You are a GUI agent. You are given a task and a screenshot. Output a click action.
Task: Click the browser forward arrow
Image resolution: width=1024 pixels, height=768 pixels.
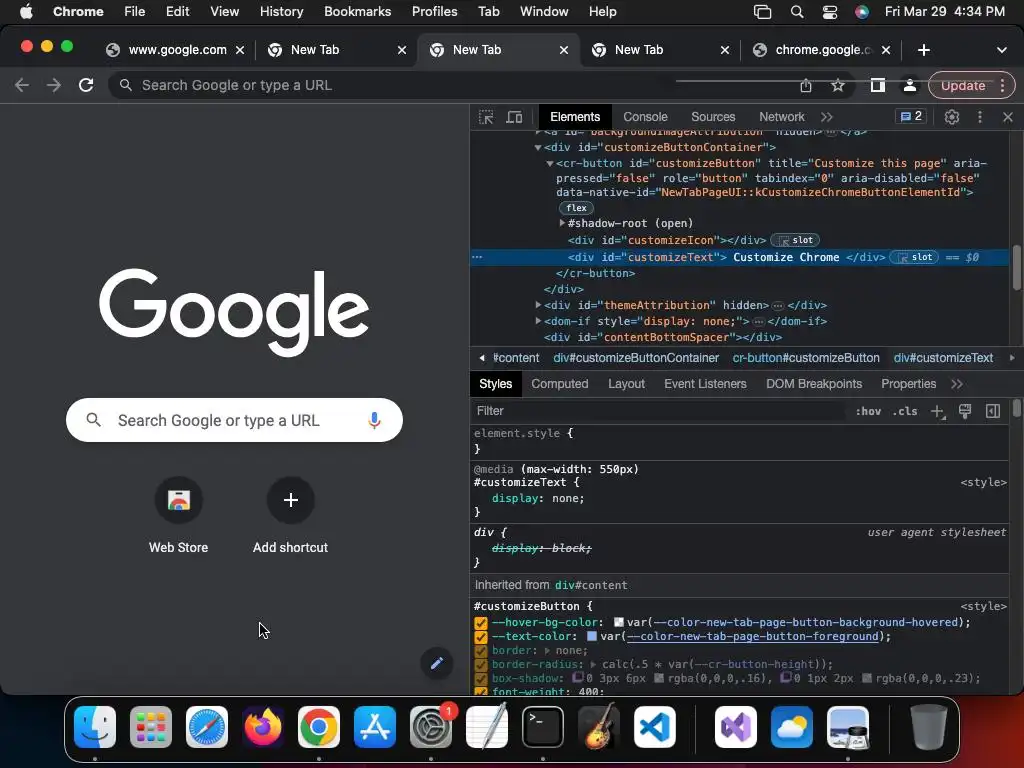click(x=54, y=85)
